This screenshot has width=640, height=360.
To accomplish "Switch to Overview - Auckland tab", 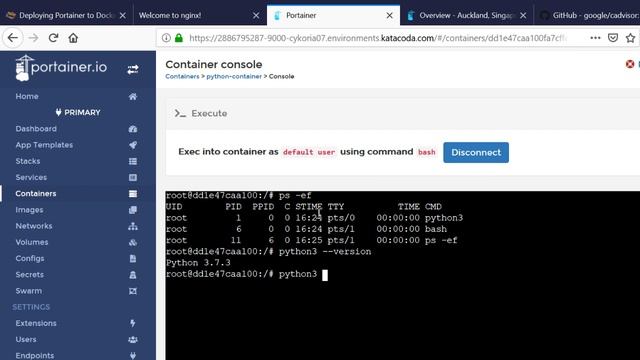I will coord(466,16).
